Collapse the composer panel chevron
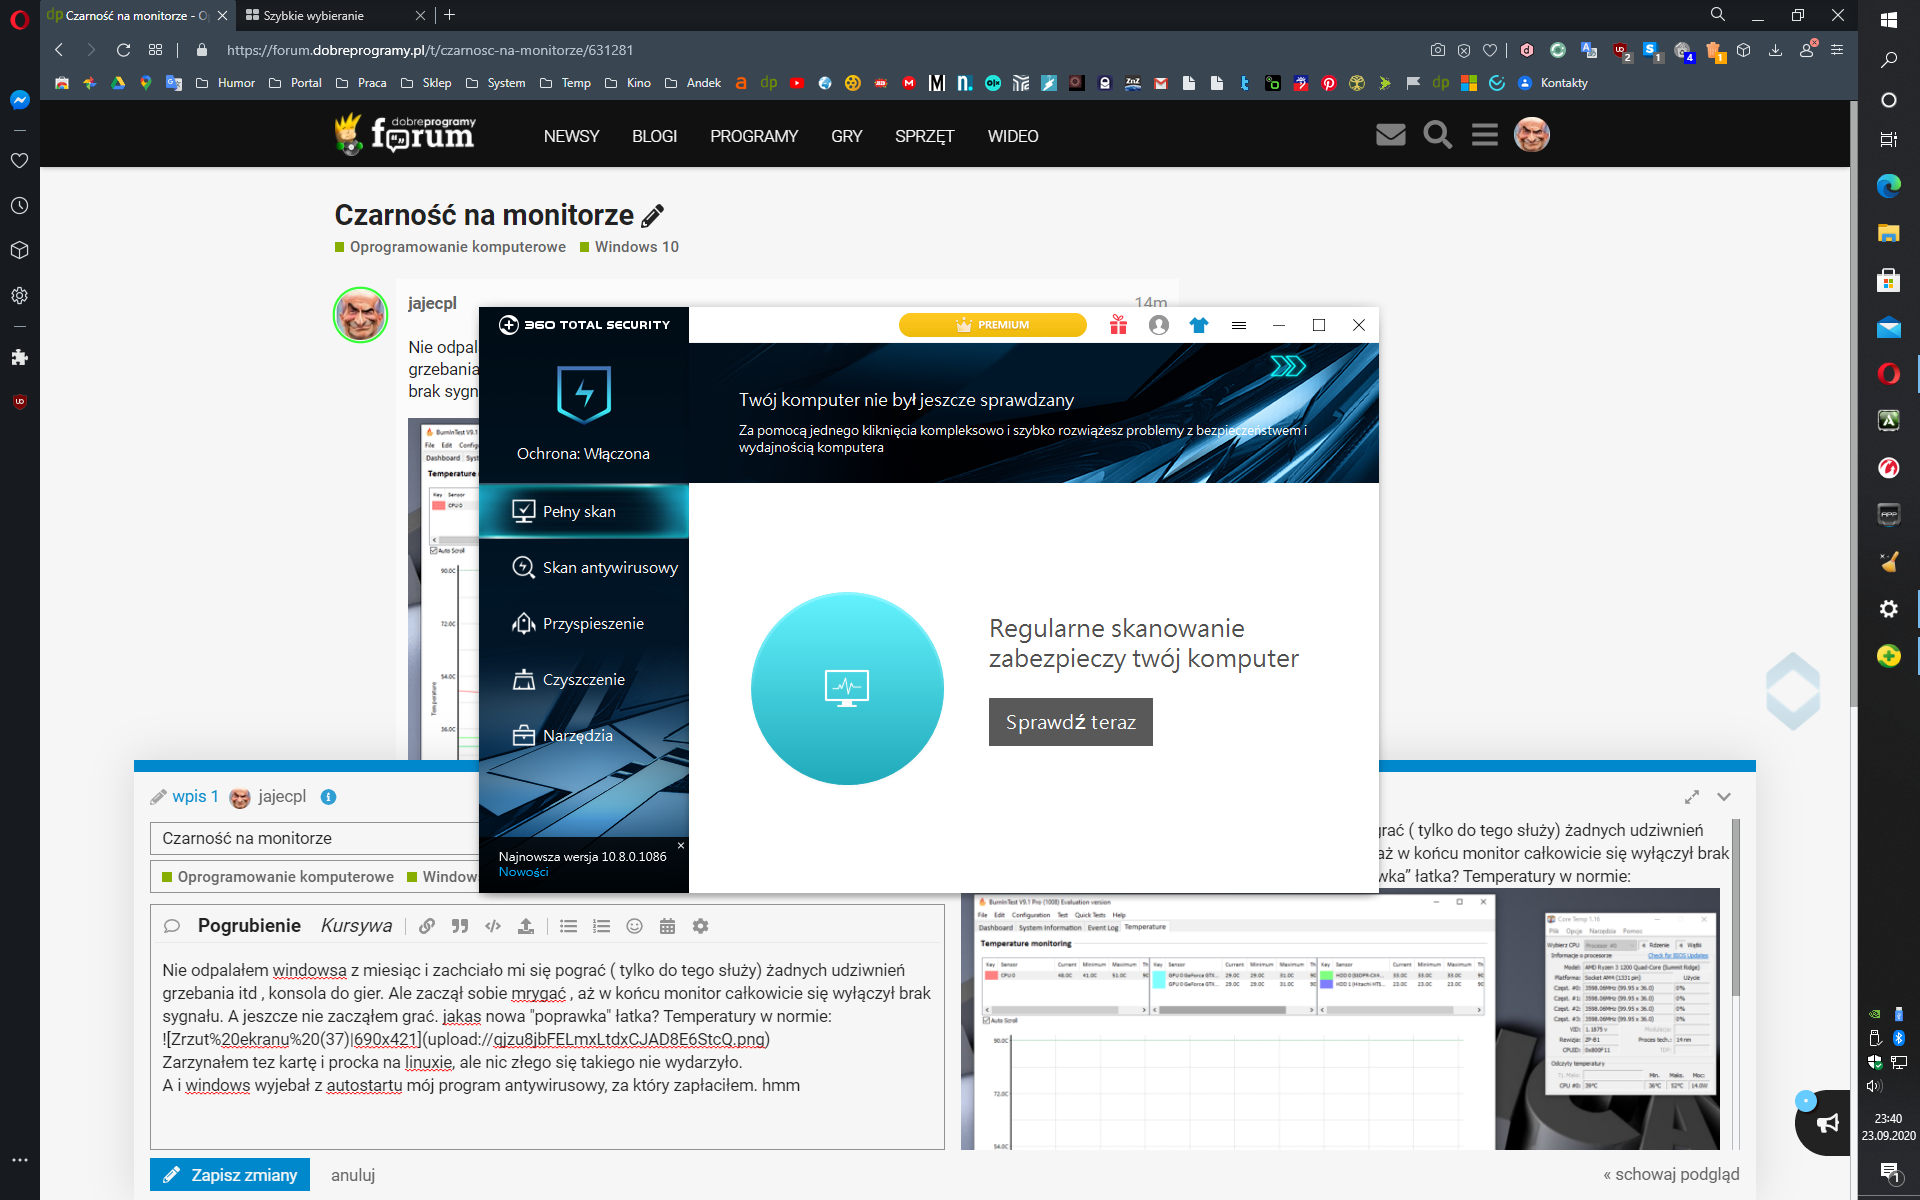The width and height of the screenshot is (1920, 1200). coord(1724,797)
